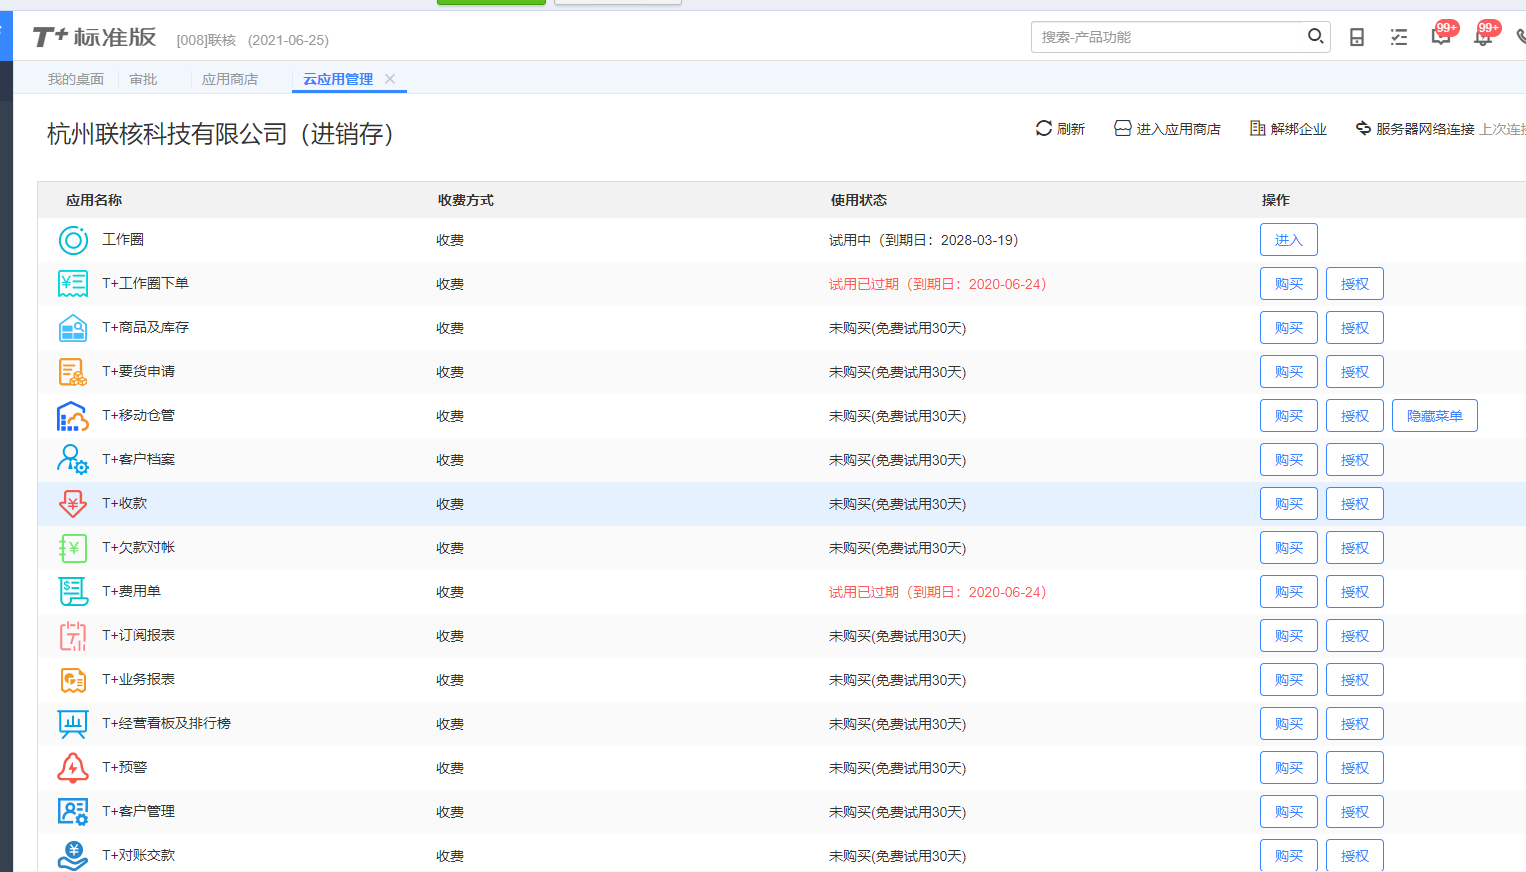
Task: Click 购买 for T+预警
Action: [x=1289, y=768]
